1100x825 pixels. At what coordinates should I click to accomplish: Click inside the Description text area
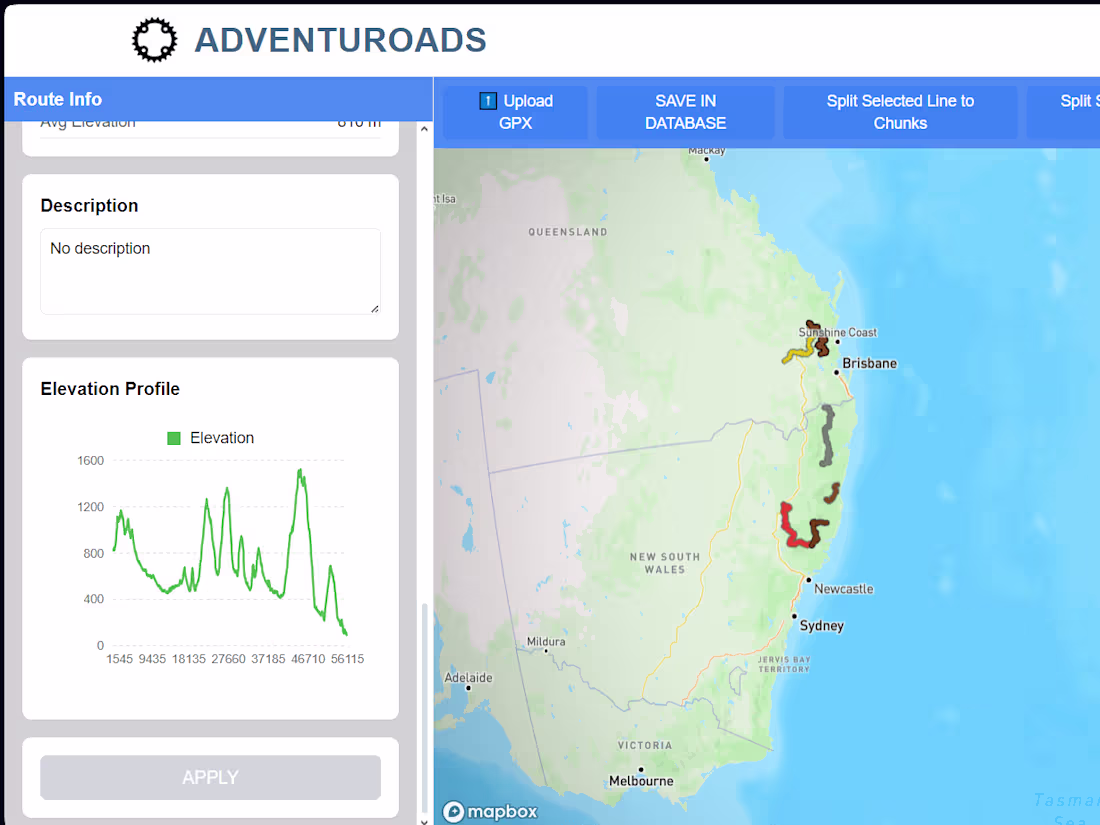coord(210,270)
